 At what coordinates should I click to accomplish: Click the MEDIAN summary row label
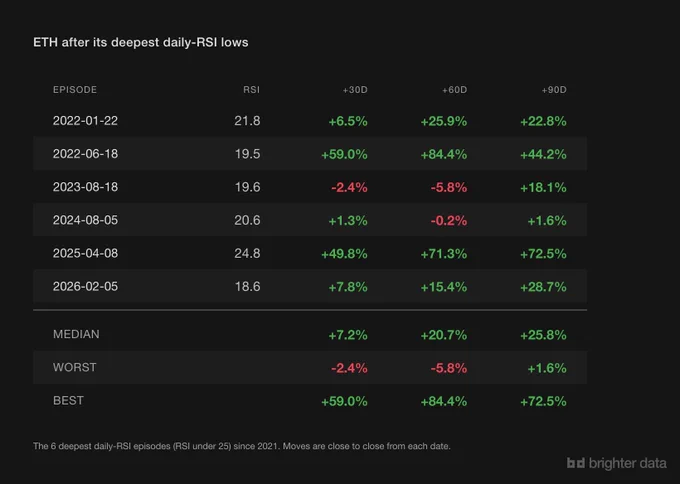tap(76, 334)
